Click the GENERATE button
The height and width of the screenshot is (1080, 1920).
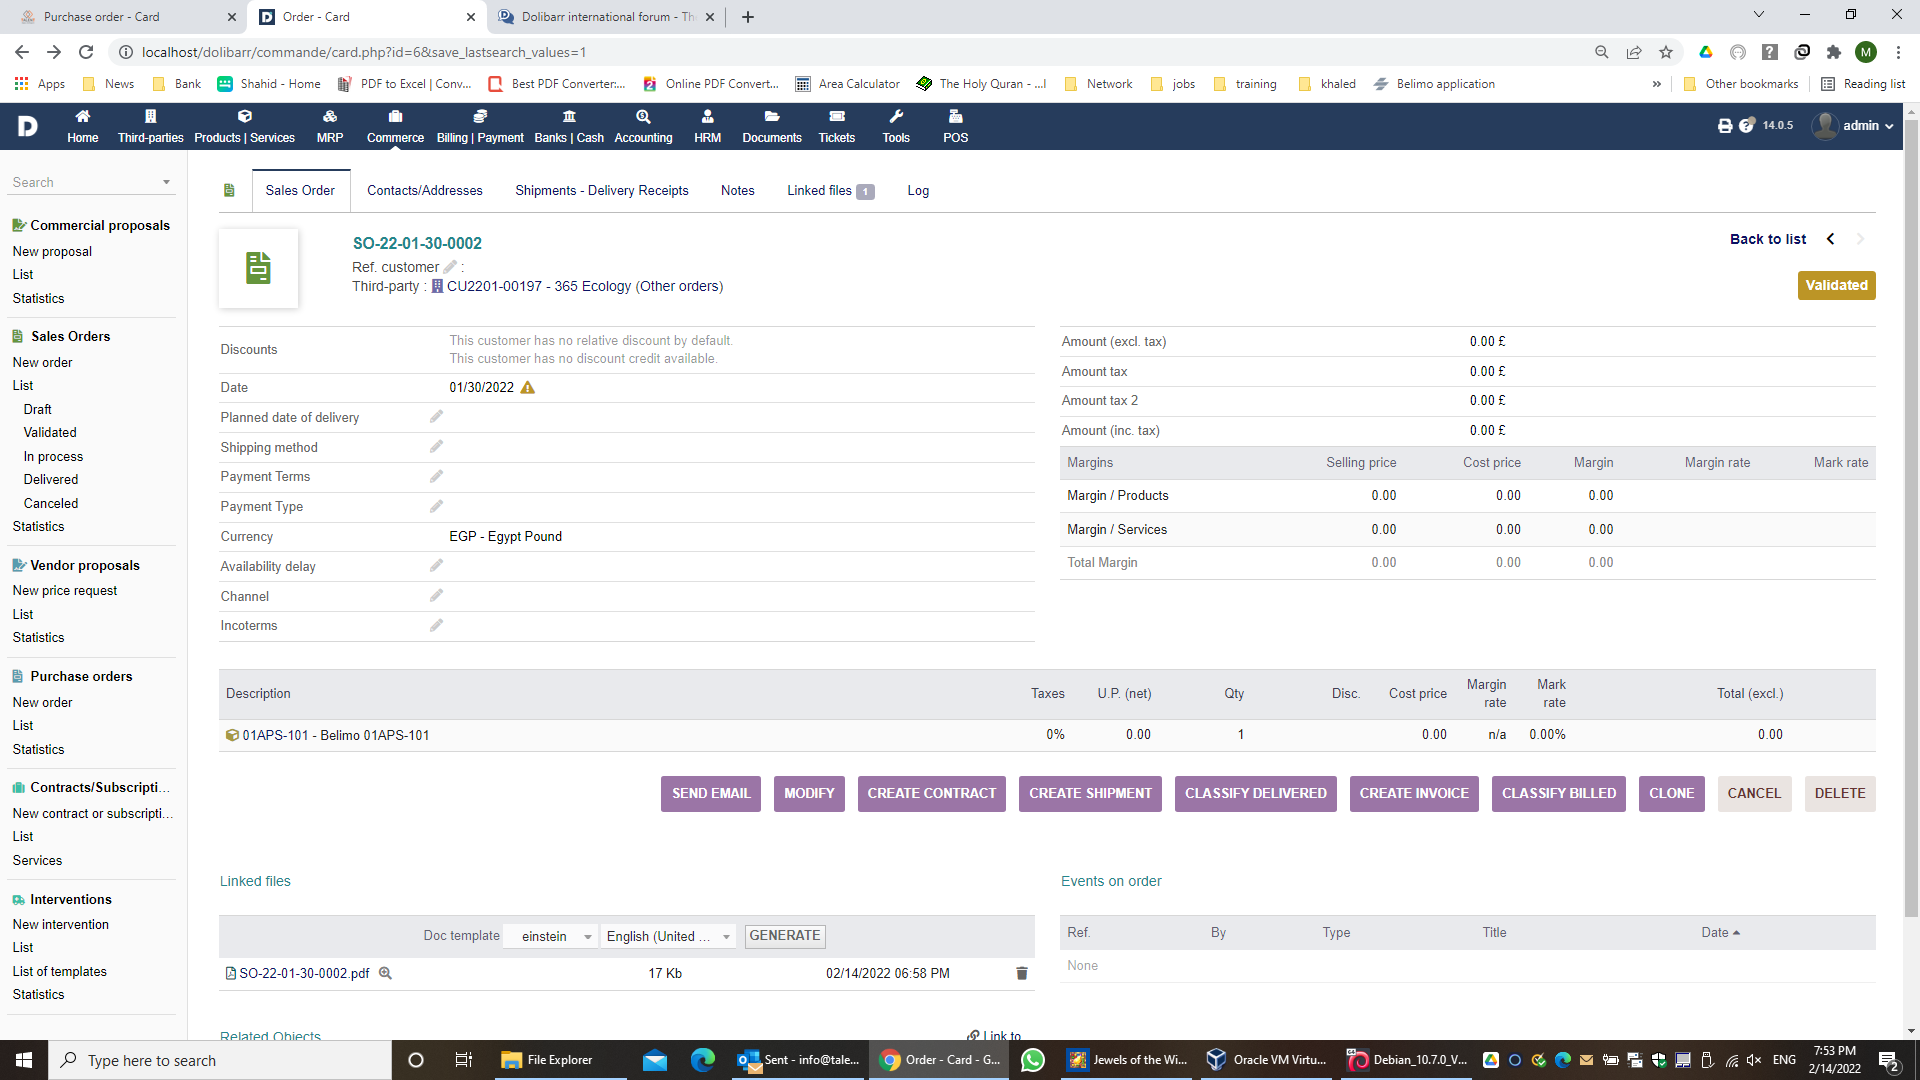[x=784, y=936]
